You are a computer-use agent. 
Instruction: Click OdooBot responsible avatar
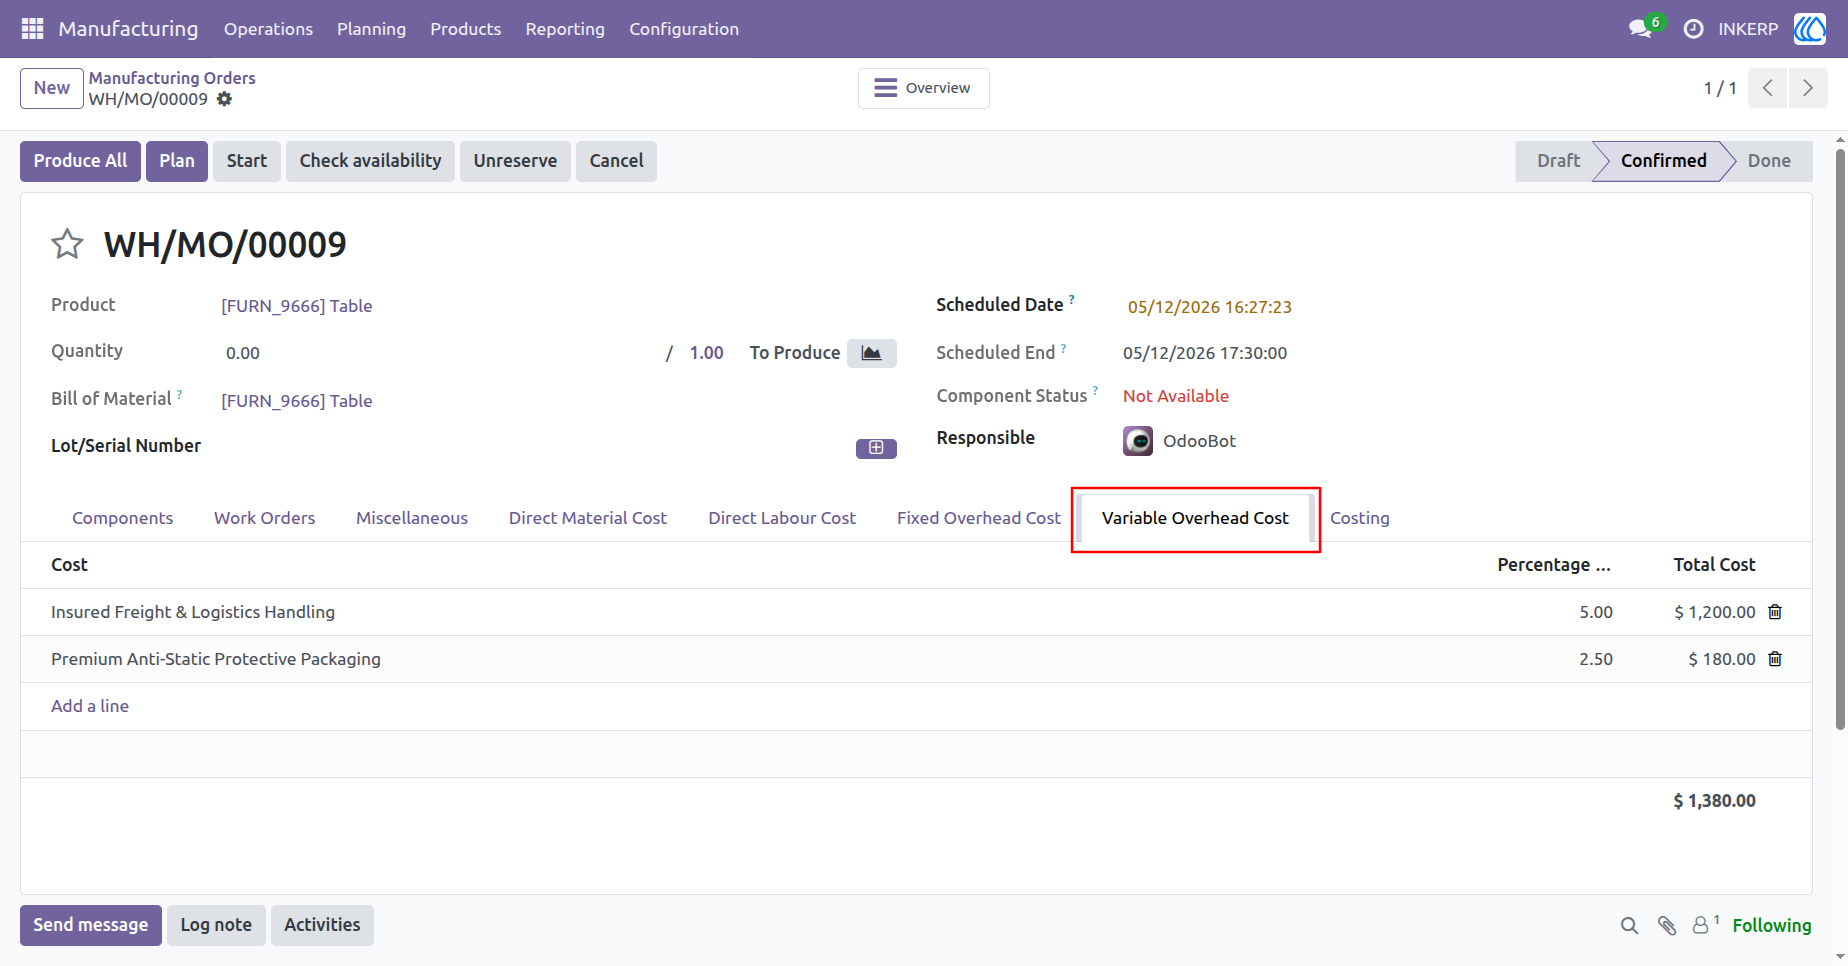click(1138, 441)
